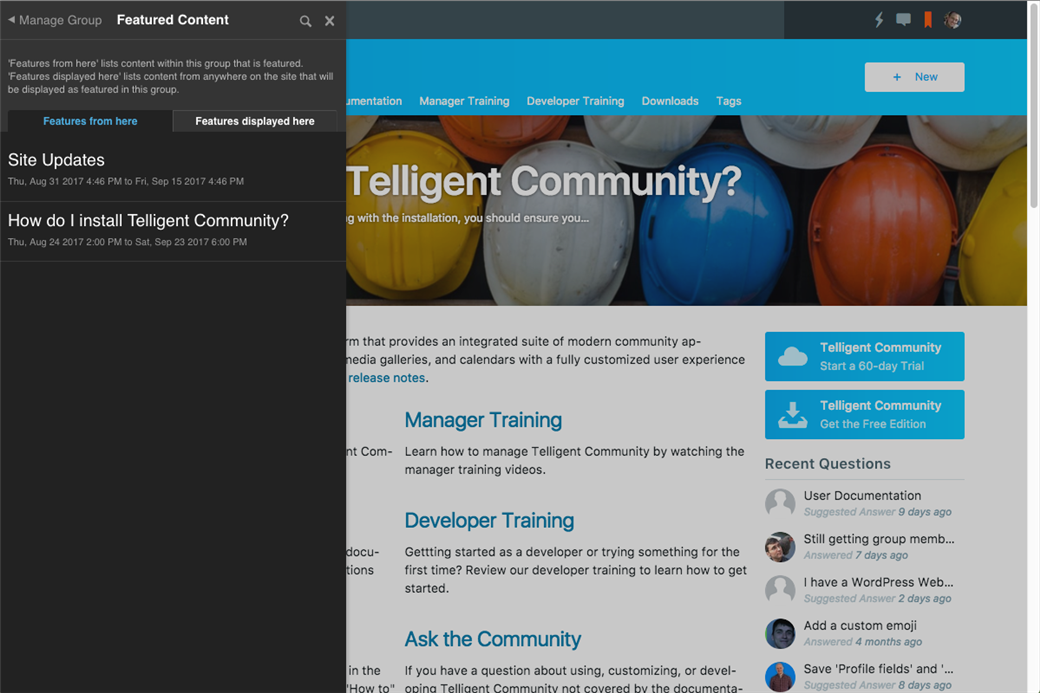Open the Developer Training navigation tab
Image resolution: width=1040 pixels, height=693 pixels.
click(x=575, y=101)
